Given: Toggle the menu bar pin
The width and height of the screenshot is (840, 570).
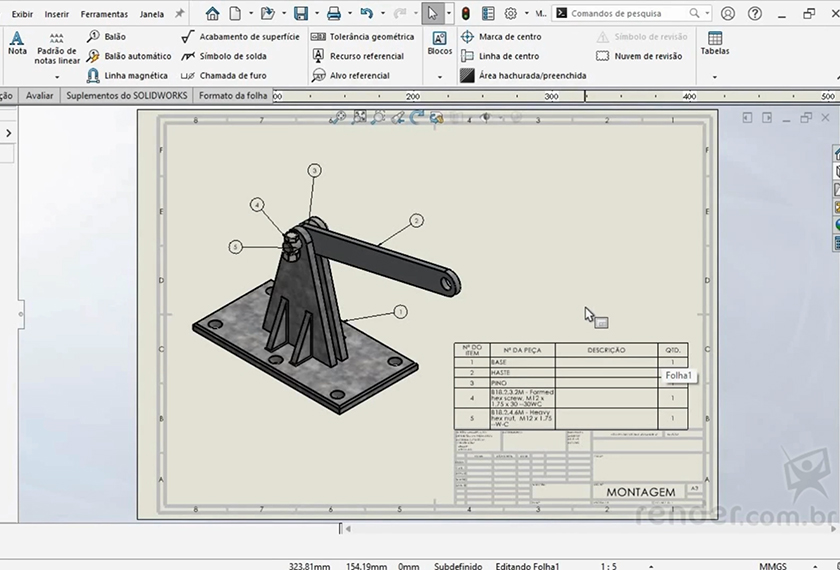Looking at the screenshot, I should tap(179, 14).
